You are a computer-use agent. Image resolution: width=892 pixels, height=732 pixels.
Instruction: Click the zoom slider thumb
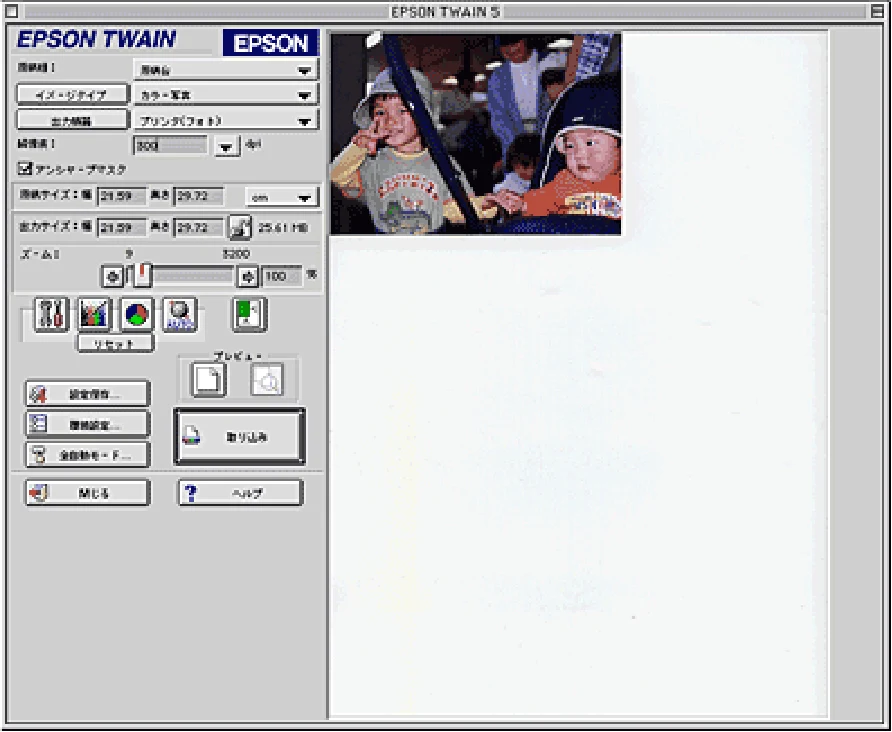[142, 275]
